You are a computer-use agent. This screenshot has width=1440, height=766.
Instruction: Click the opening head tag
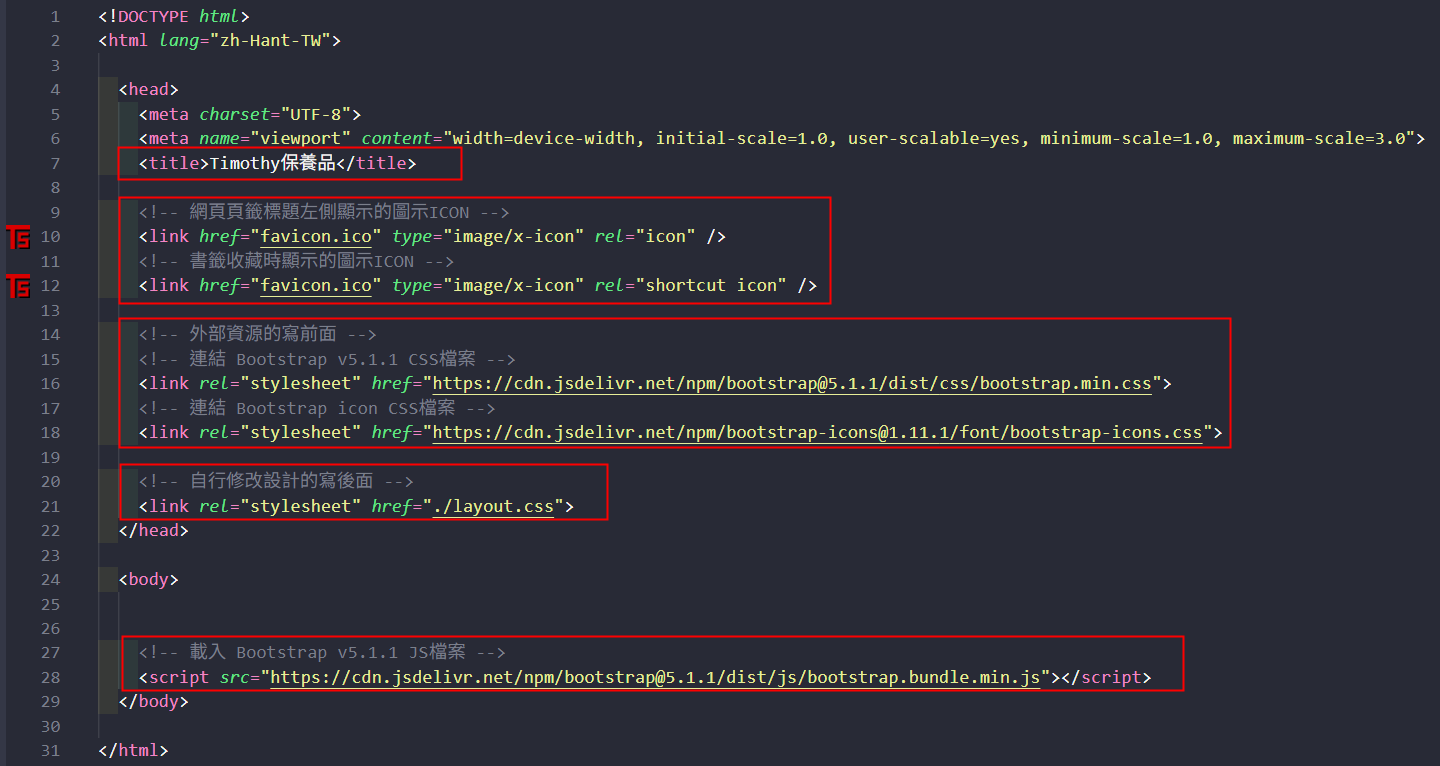(x=148, y=90)
